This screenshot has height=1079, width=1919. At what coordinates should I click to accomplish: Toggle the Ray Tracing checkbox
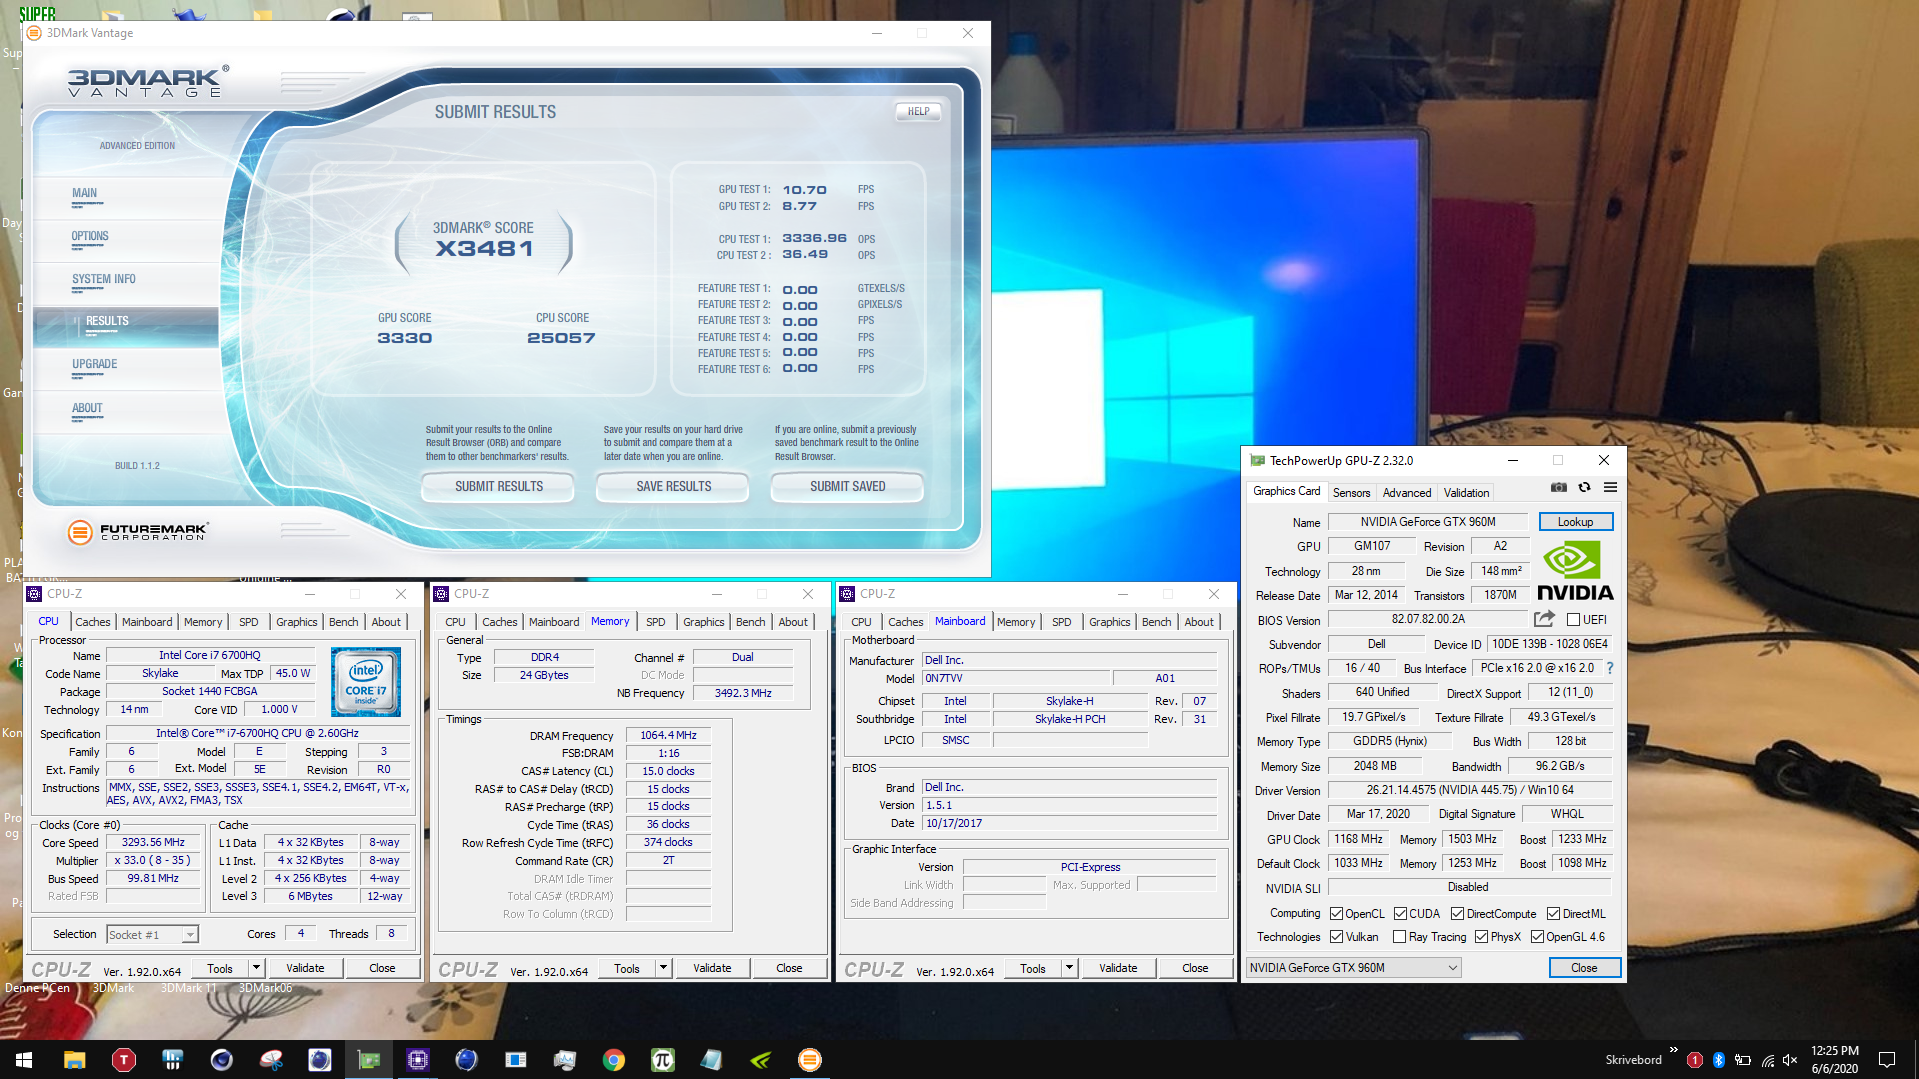pos(1399,937)
